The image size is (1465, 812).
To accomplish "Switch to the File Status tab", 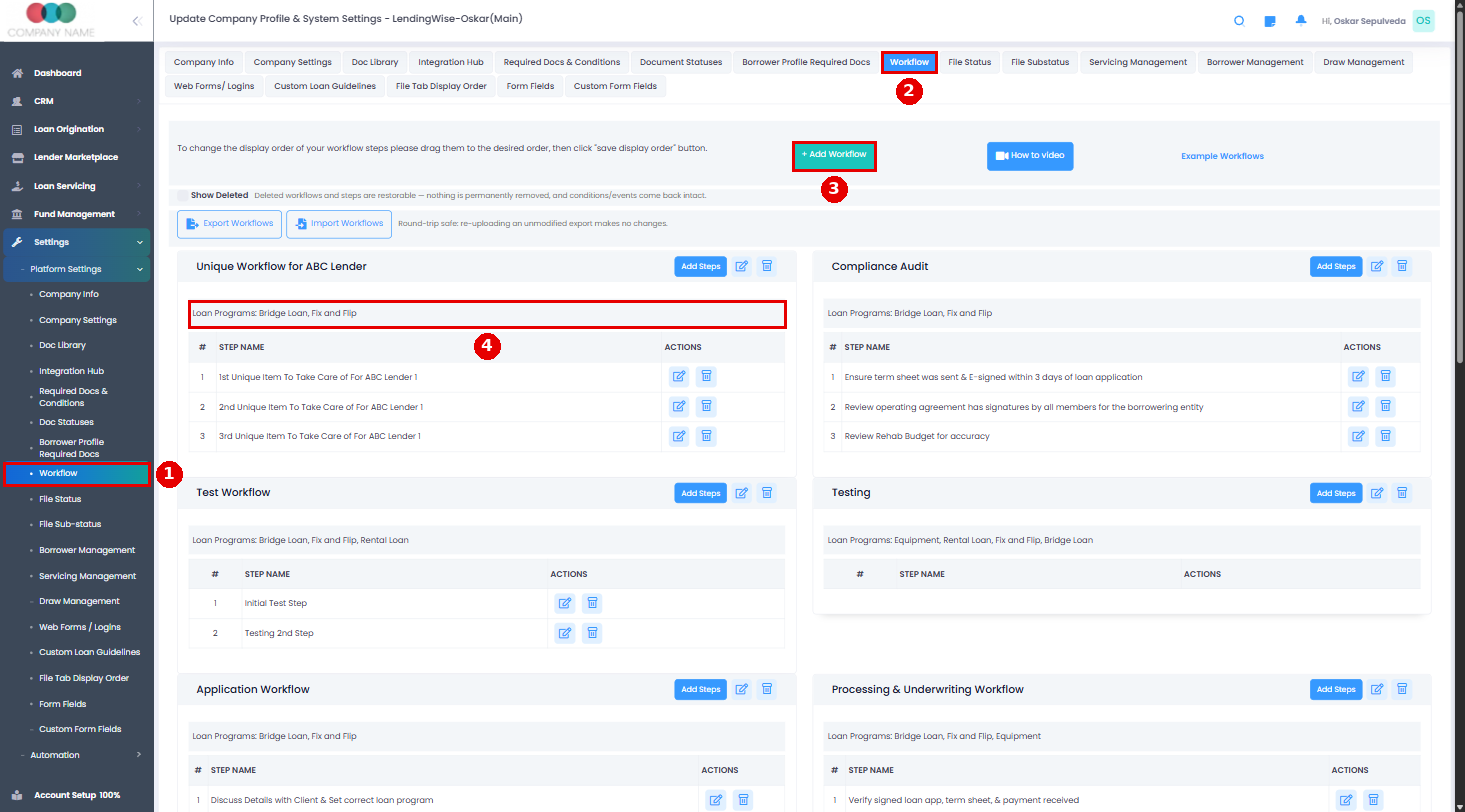I will tap(969, 62).
